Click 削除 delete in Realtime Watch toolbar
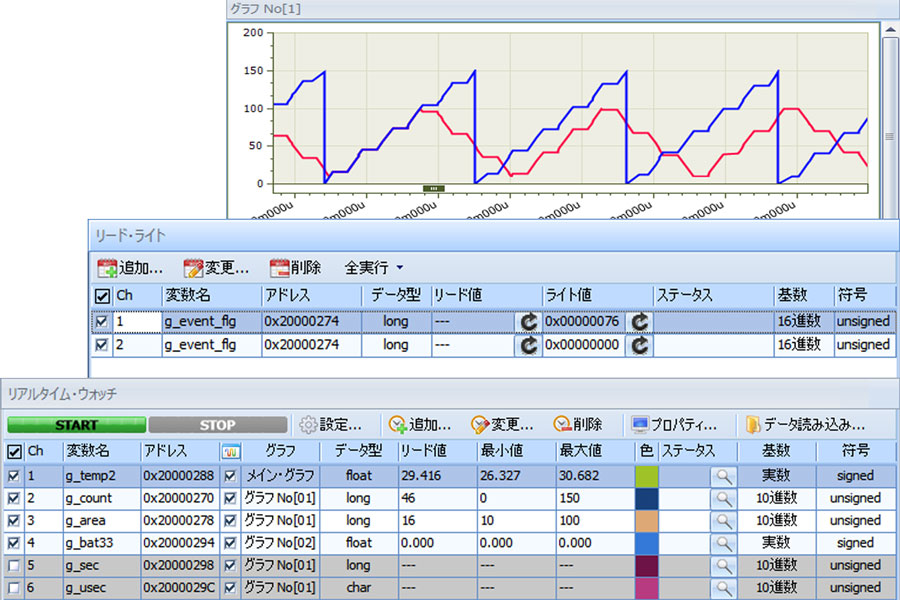900x600 pixels. click(578, 425)
